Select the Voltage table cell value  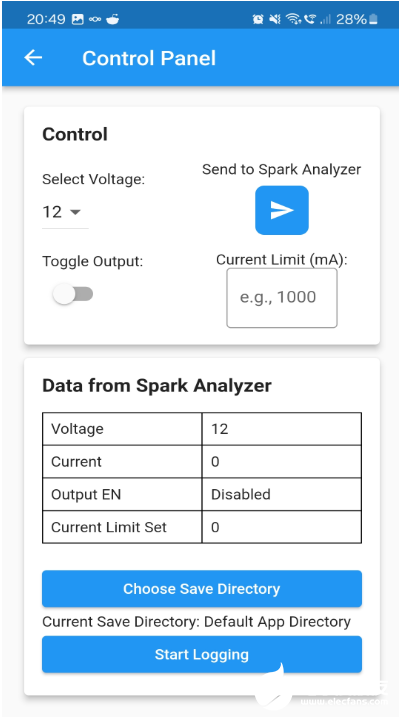pyautogui.click(x=282, y=429)
